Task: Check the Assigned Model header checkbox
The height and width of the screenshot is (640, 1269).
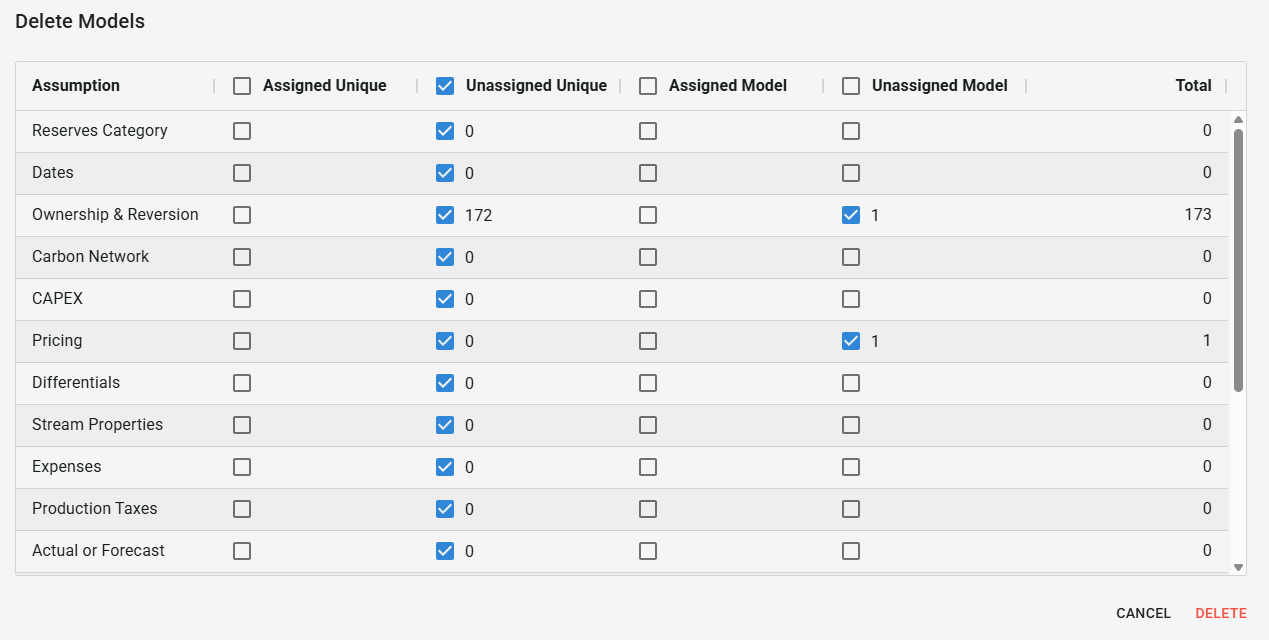Action: pyautogui.click(x=648, y=86)
